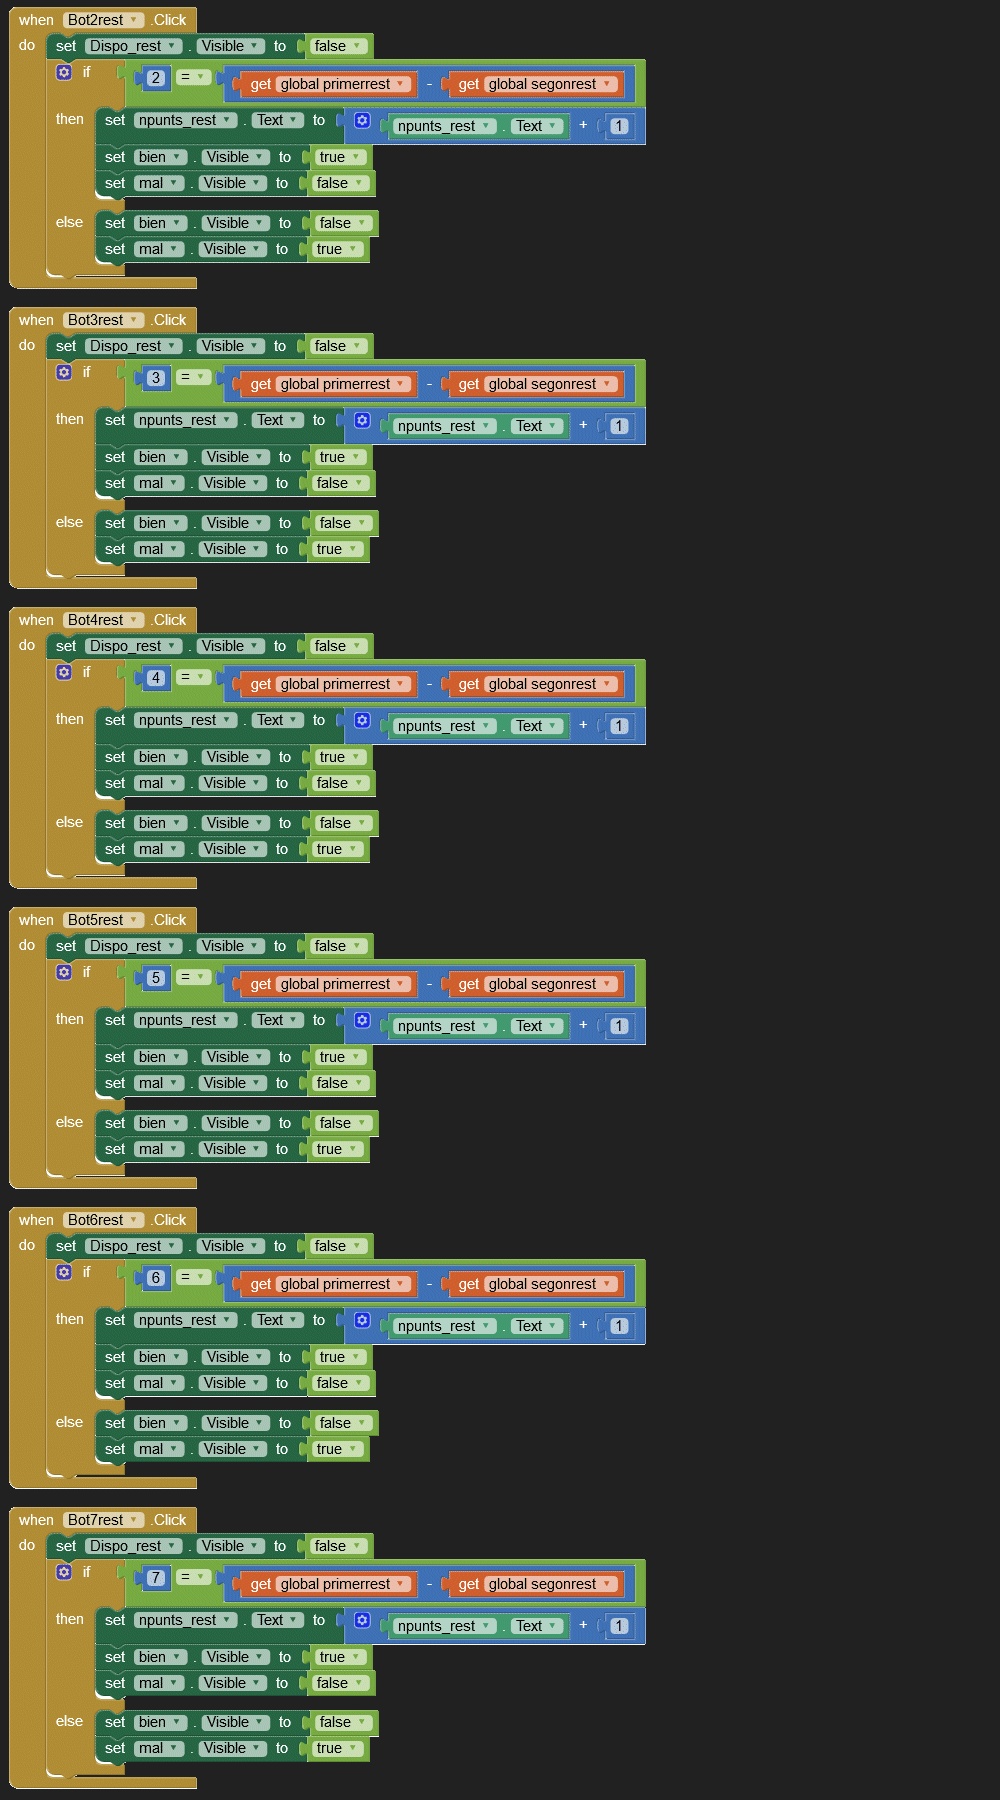This screenshot has width=1000, height=1800.
Task: Select the when Bot4rest.Click event block header
Action: pyautogui.click(x=36, y=620)
